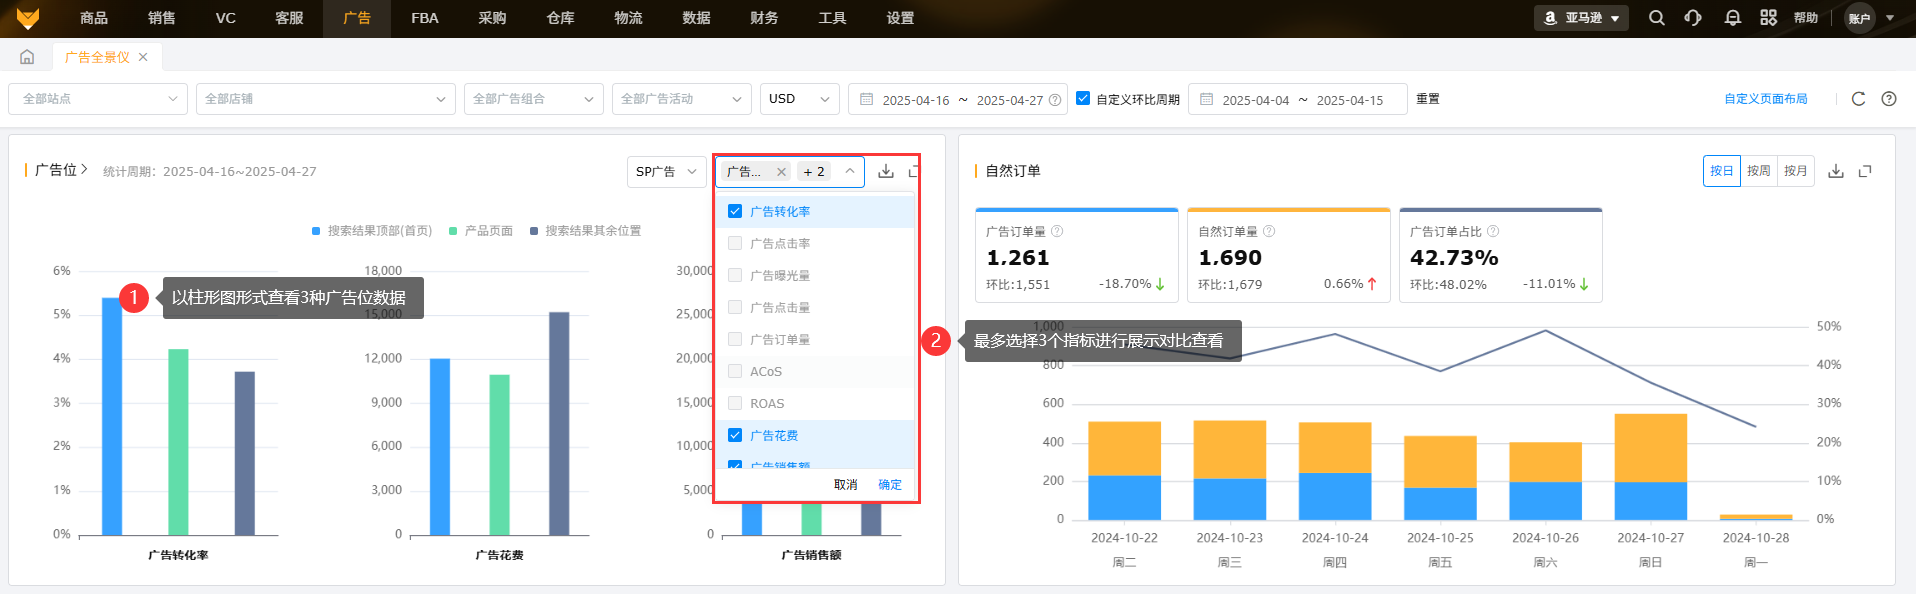Click the home icon tab
Viewport: 1916px width, 594px height.
(x=27, y=57)
